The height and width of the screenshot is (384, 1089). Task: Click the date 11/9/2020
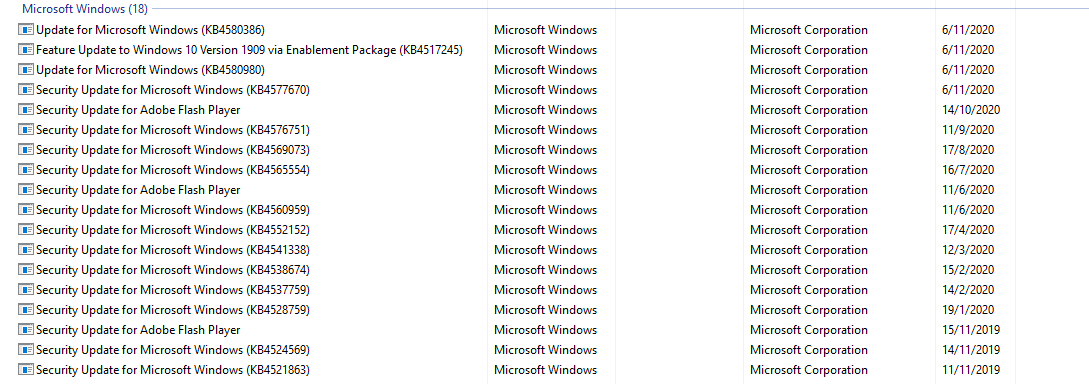coord(968,130)
